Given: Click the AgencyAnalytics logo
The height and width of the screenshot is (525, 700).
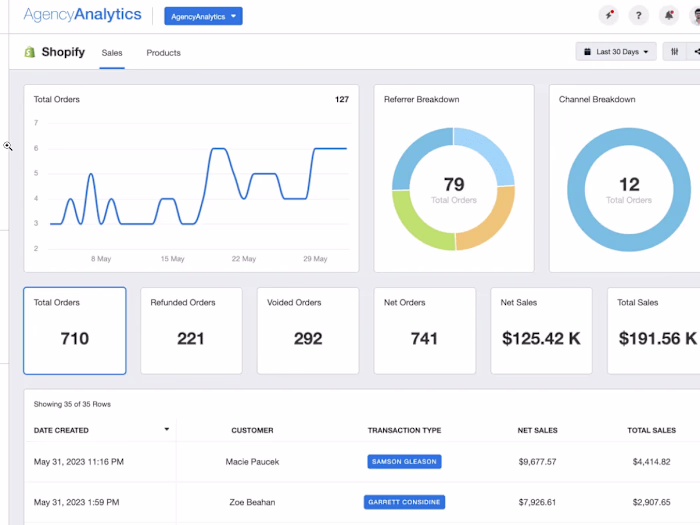Looking at the screenshot, I should click(83, 15).
